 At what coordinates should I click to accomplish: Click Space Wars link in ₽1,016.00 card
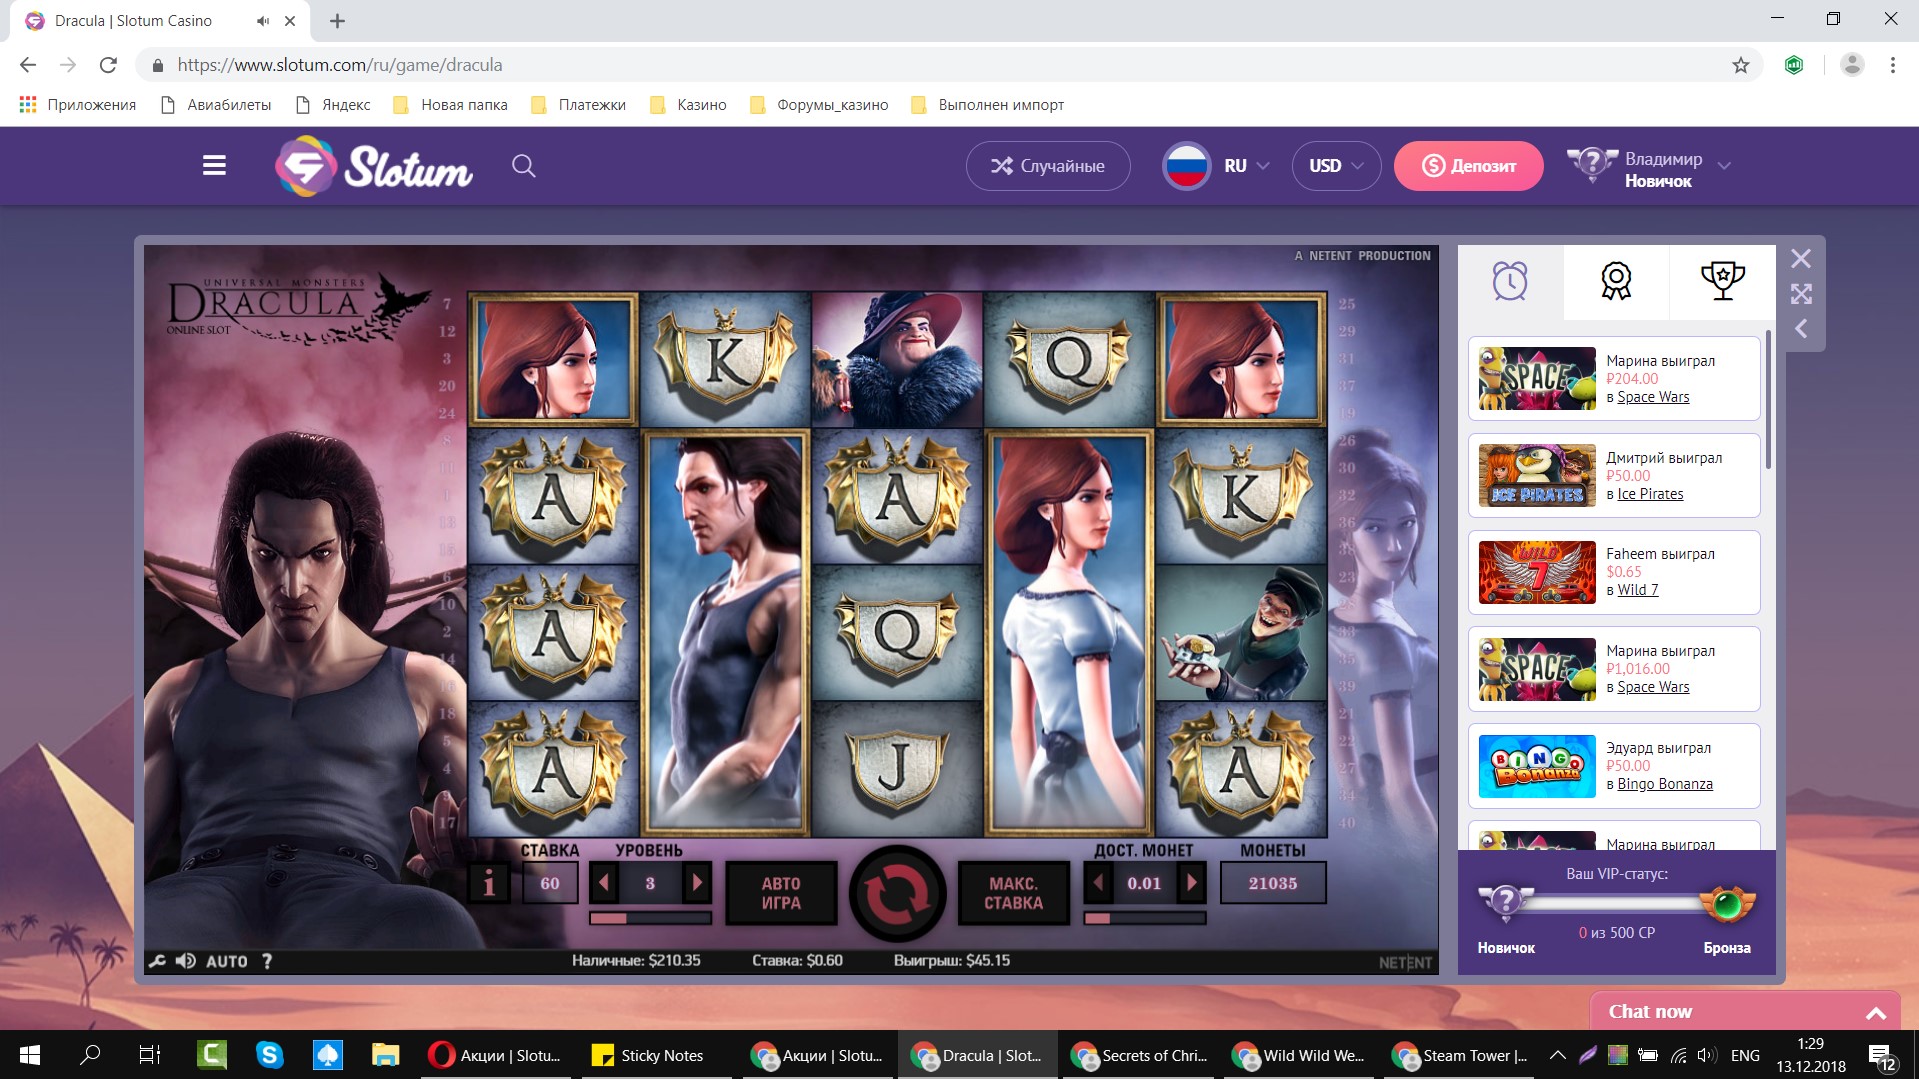[x=1653, y=687]
